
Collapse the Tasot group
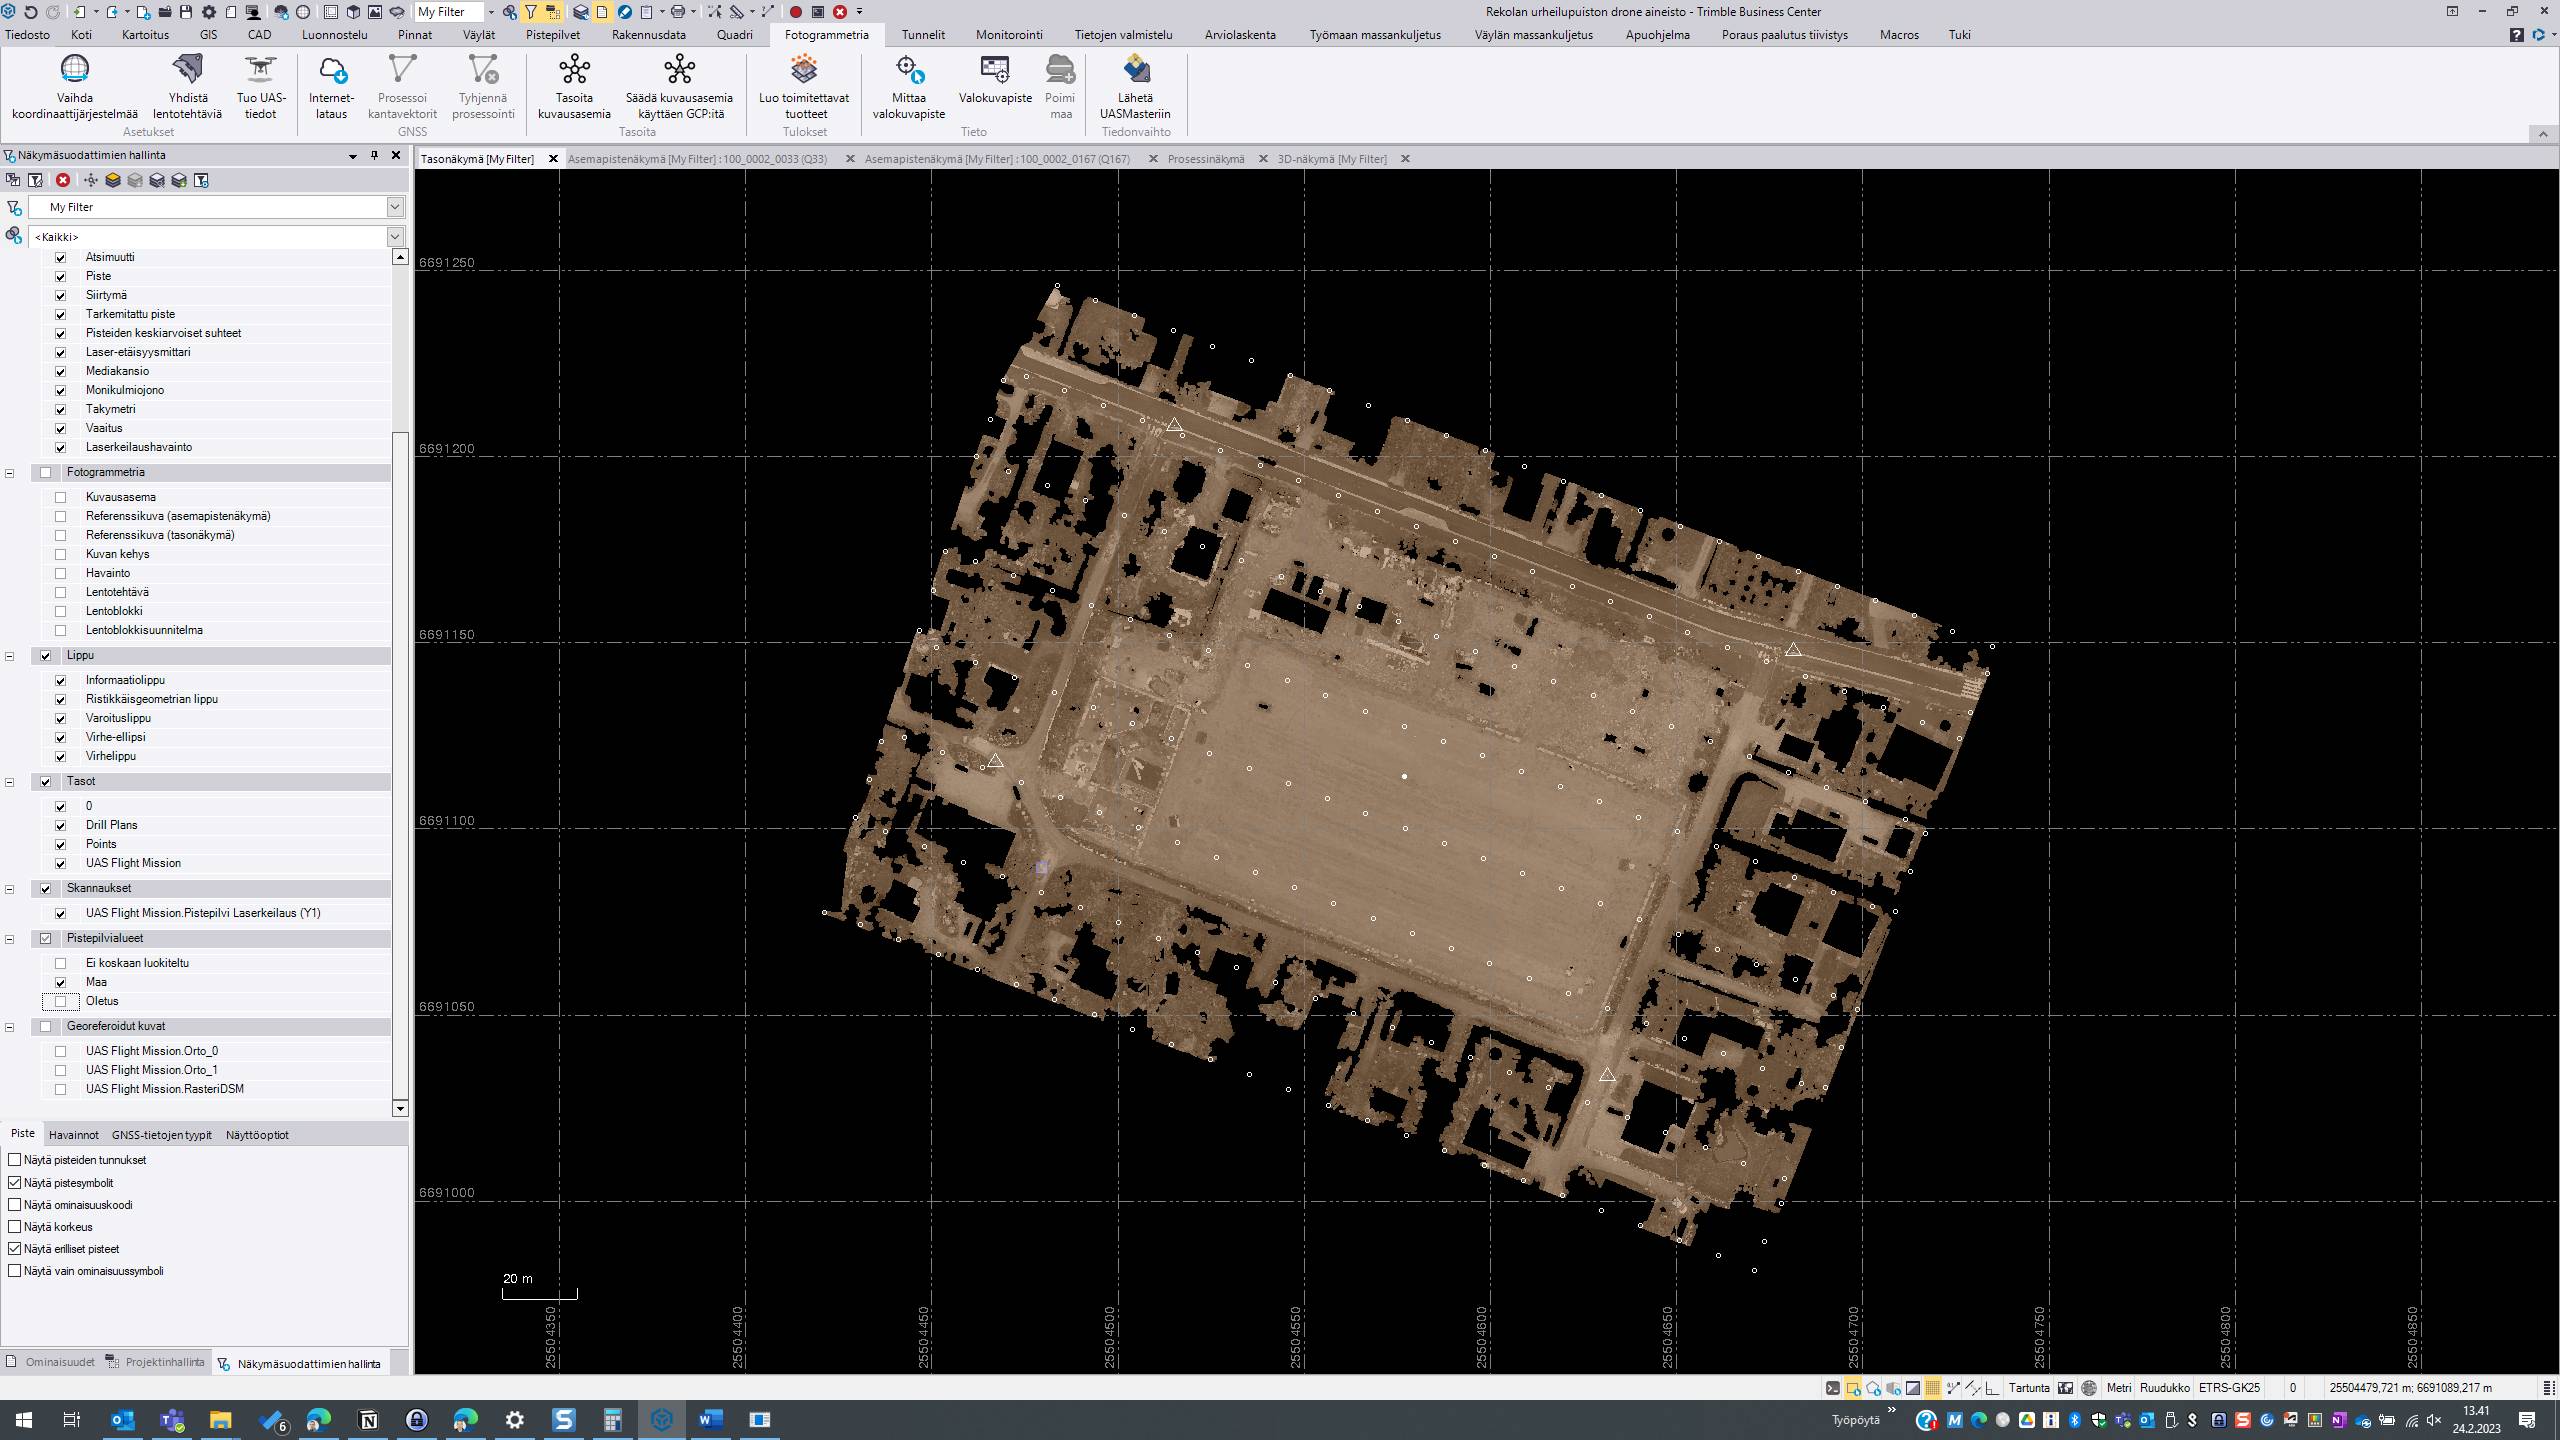coord(10,782)
